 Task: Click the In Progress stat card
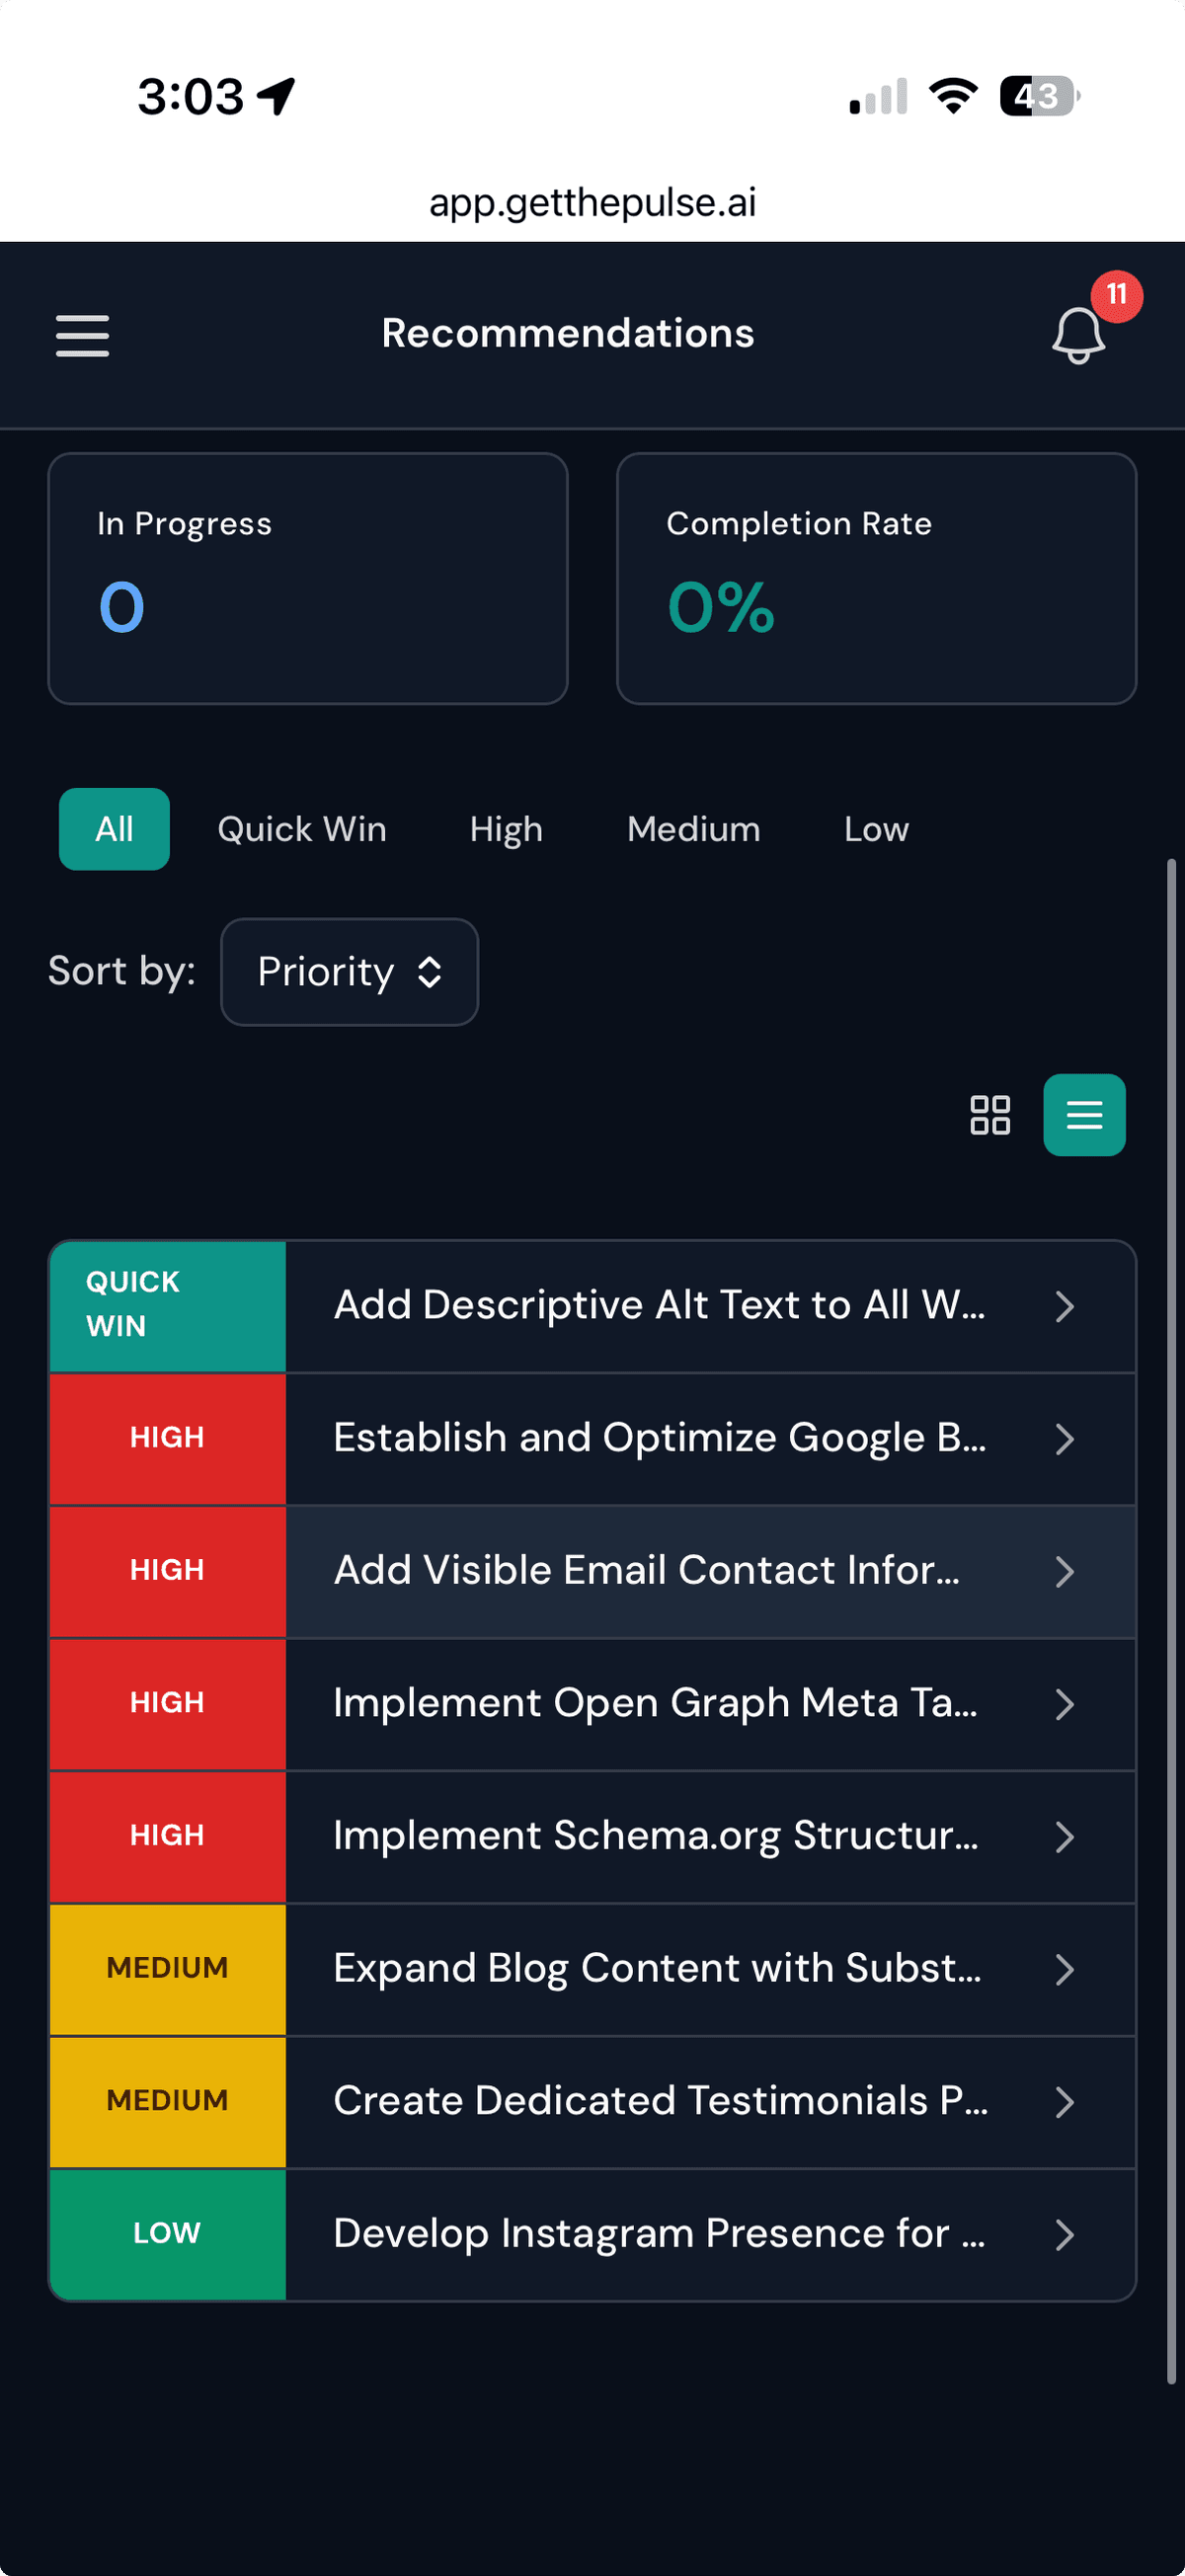[x=307, y=578]
